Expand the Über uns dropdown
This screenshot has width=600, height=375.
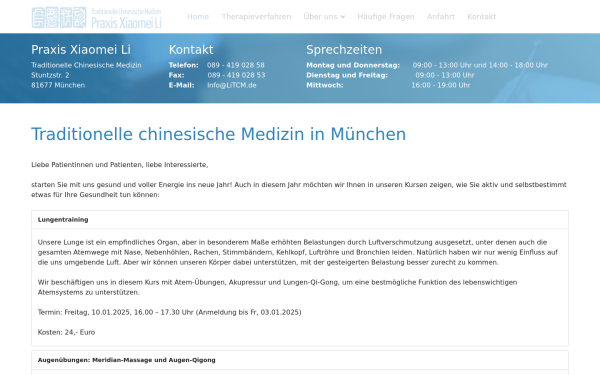[324, 16]
